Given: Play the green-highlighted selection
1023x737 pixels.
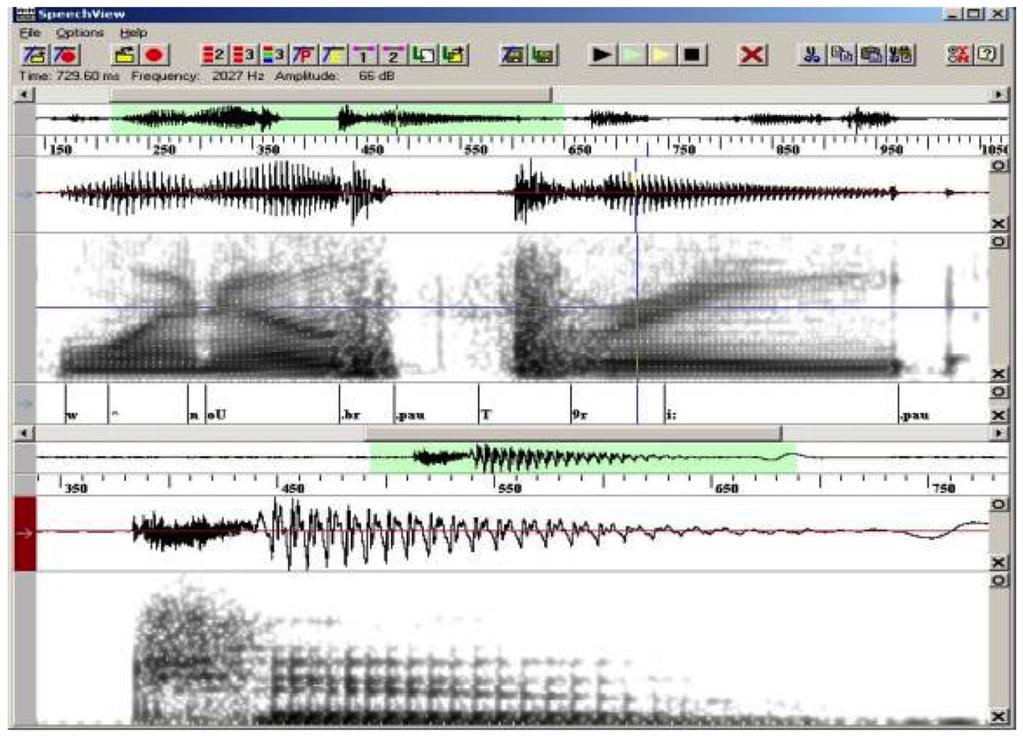Looking at the screenshot, I should click(x=632, y=55).
